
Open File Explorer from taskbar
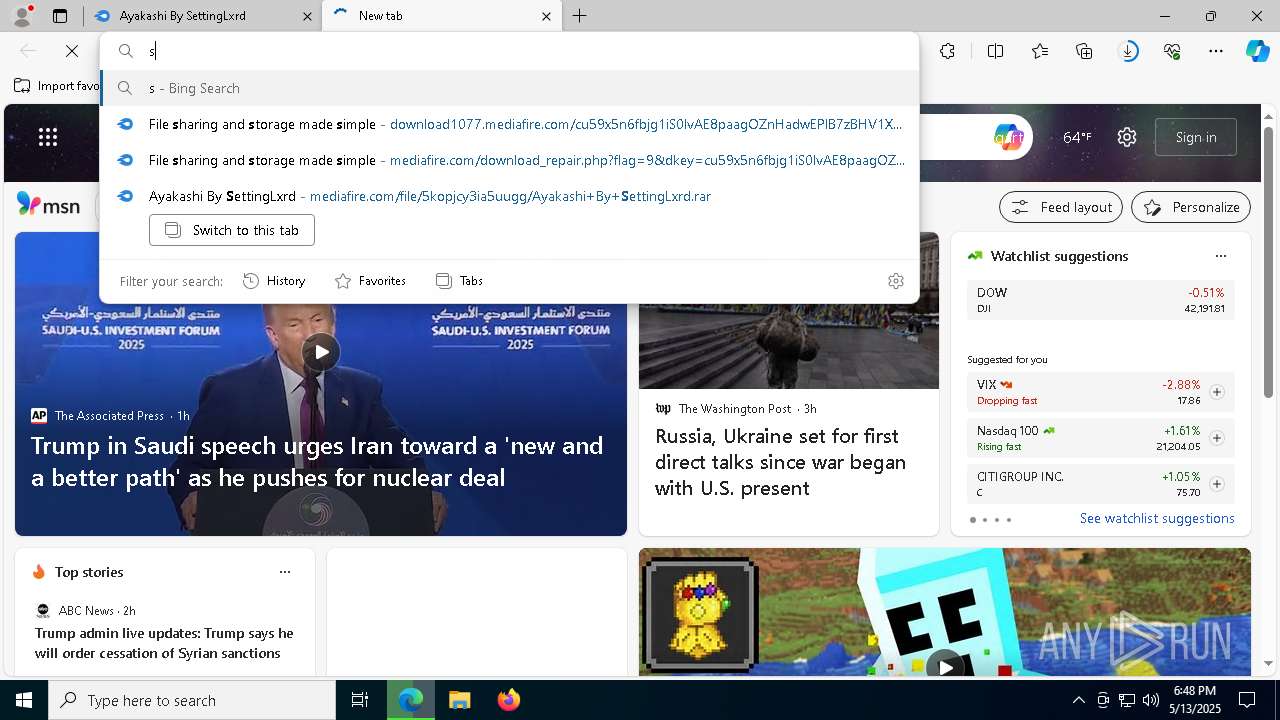click(x=459, y=700)
